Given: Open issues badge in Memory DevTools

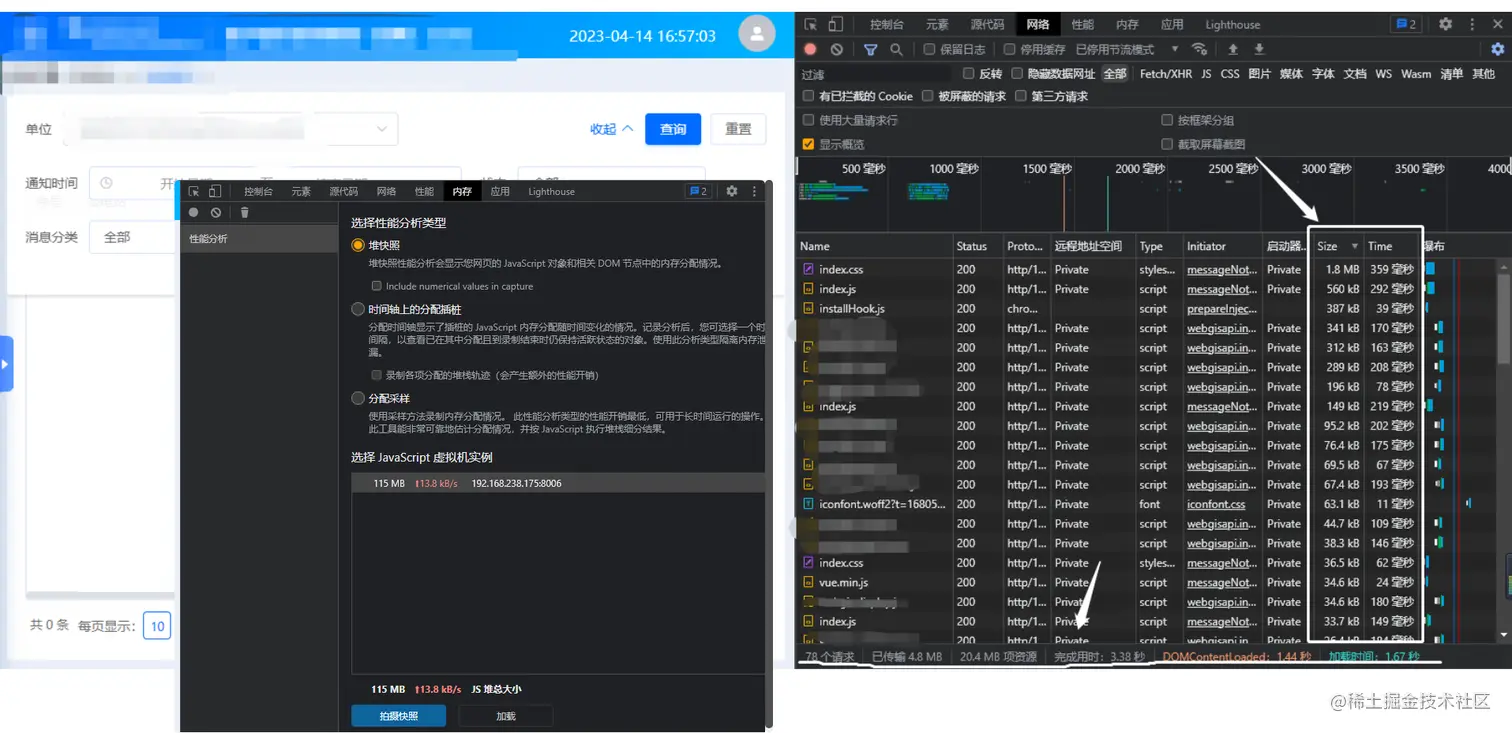Looking at the screenshot, I should tap(697, 191).
